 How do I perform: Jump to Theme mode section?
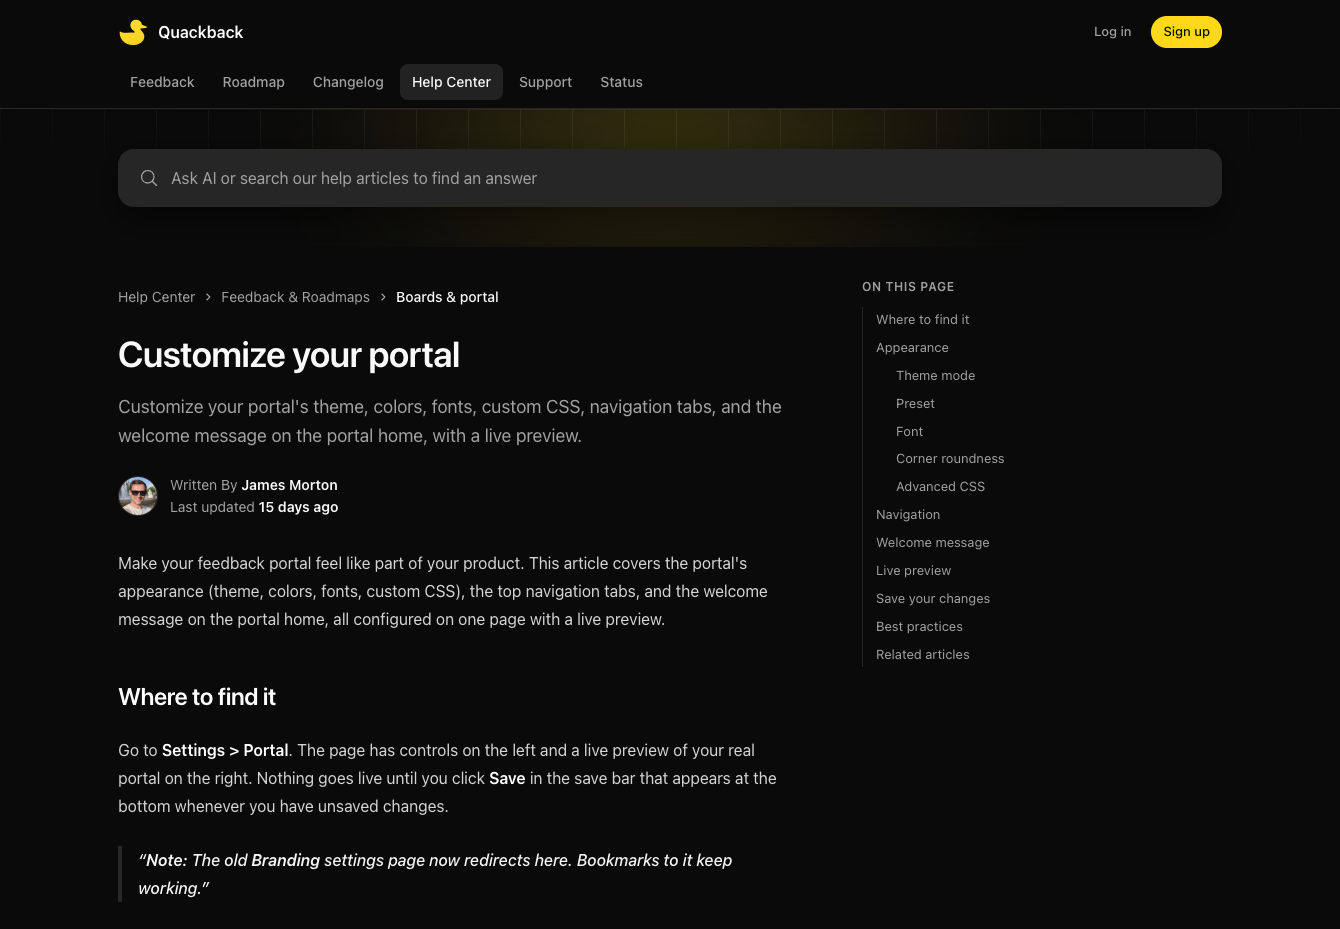(x=935, y=376)
